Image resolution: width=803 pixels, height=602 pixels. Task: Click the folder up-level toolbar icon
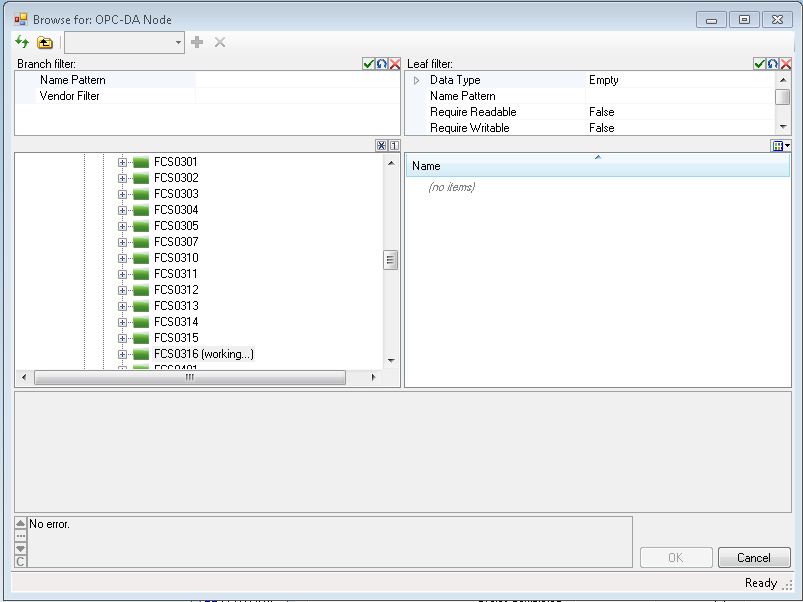click(x=45, y=42)
